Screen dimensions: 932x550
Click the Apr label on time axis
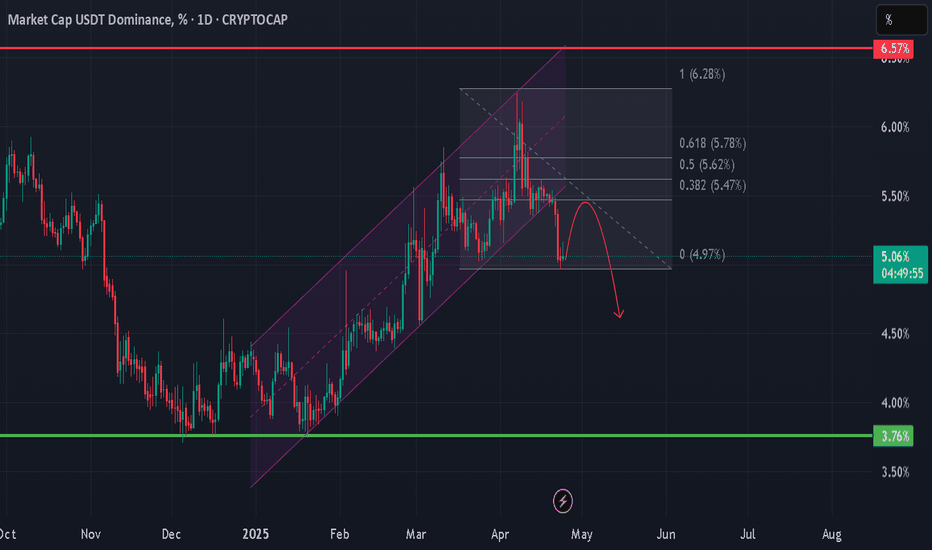(500, 534)
